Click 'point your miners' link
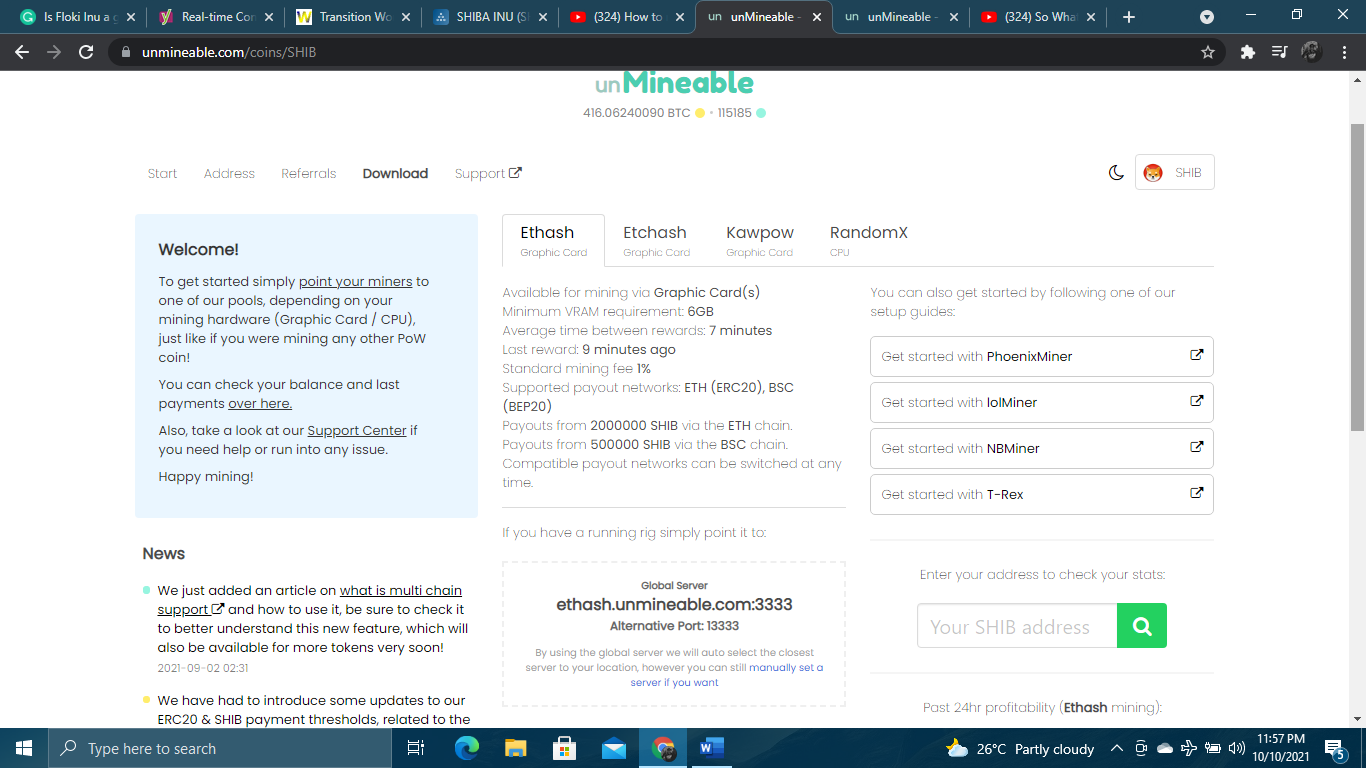1366x768 pixels. pyautogui.click(x=355, y=281)
